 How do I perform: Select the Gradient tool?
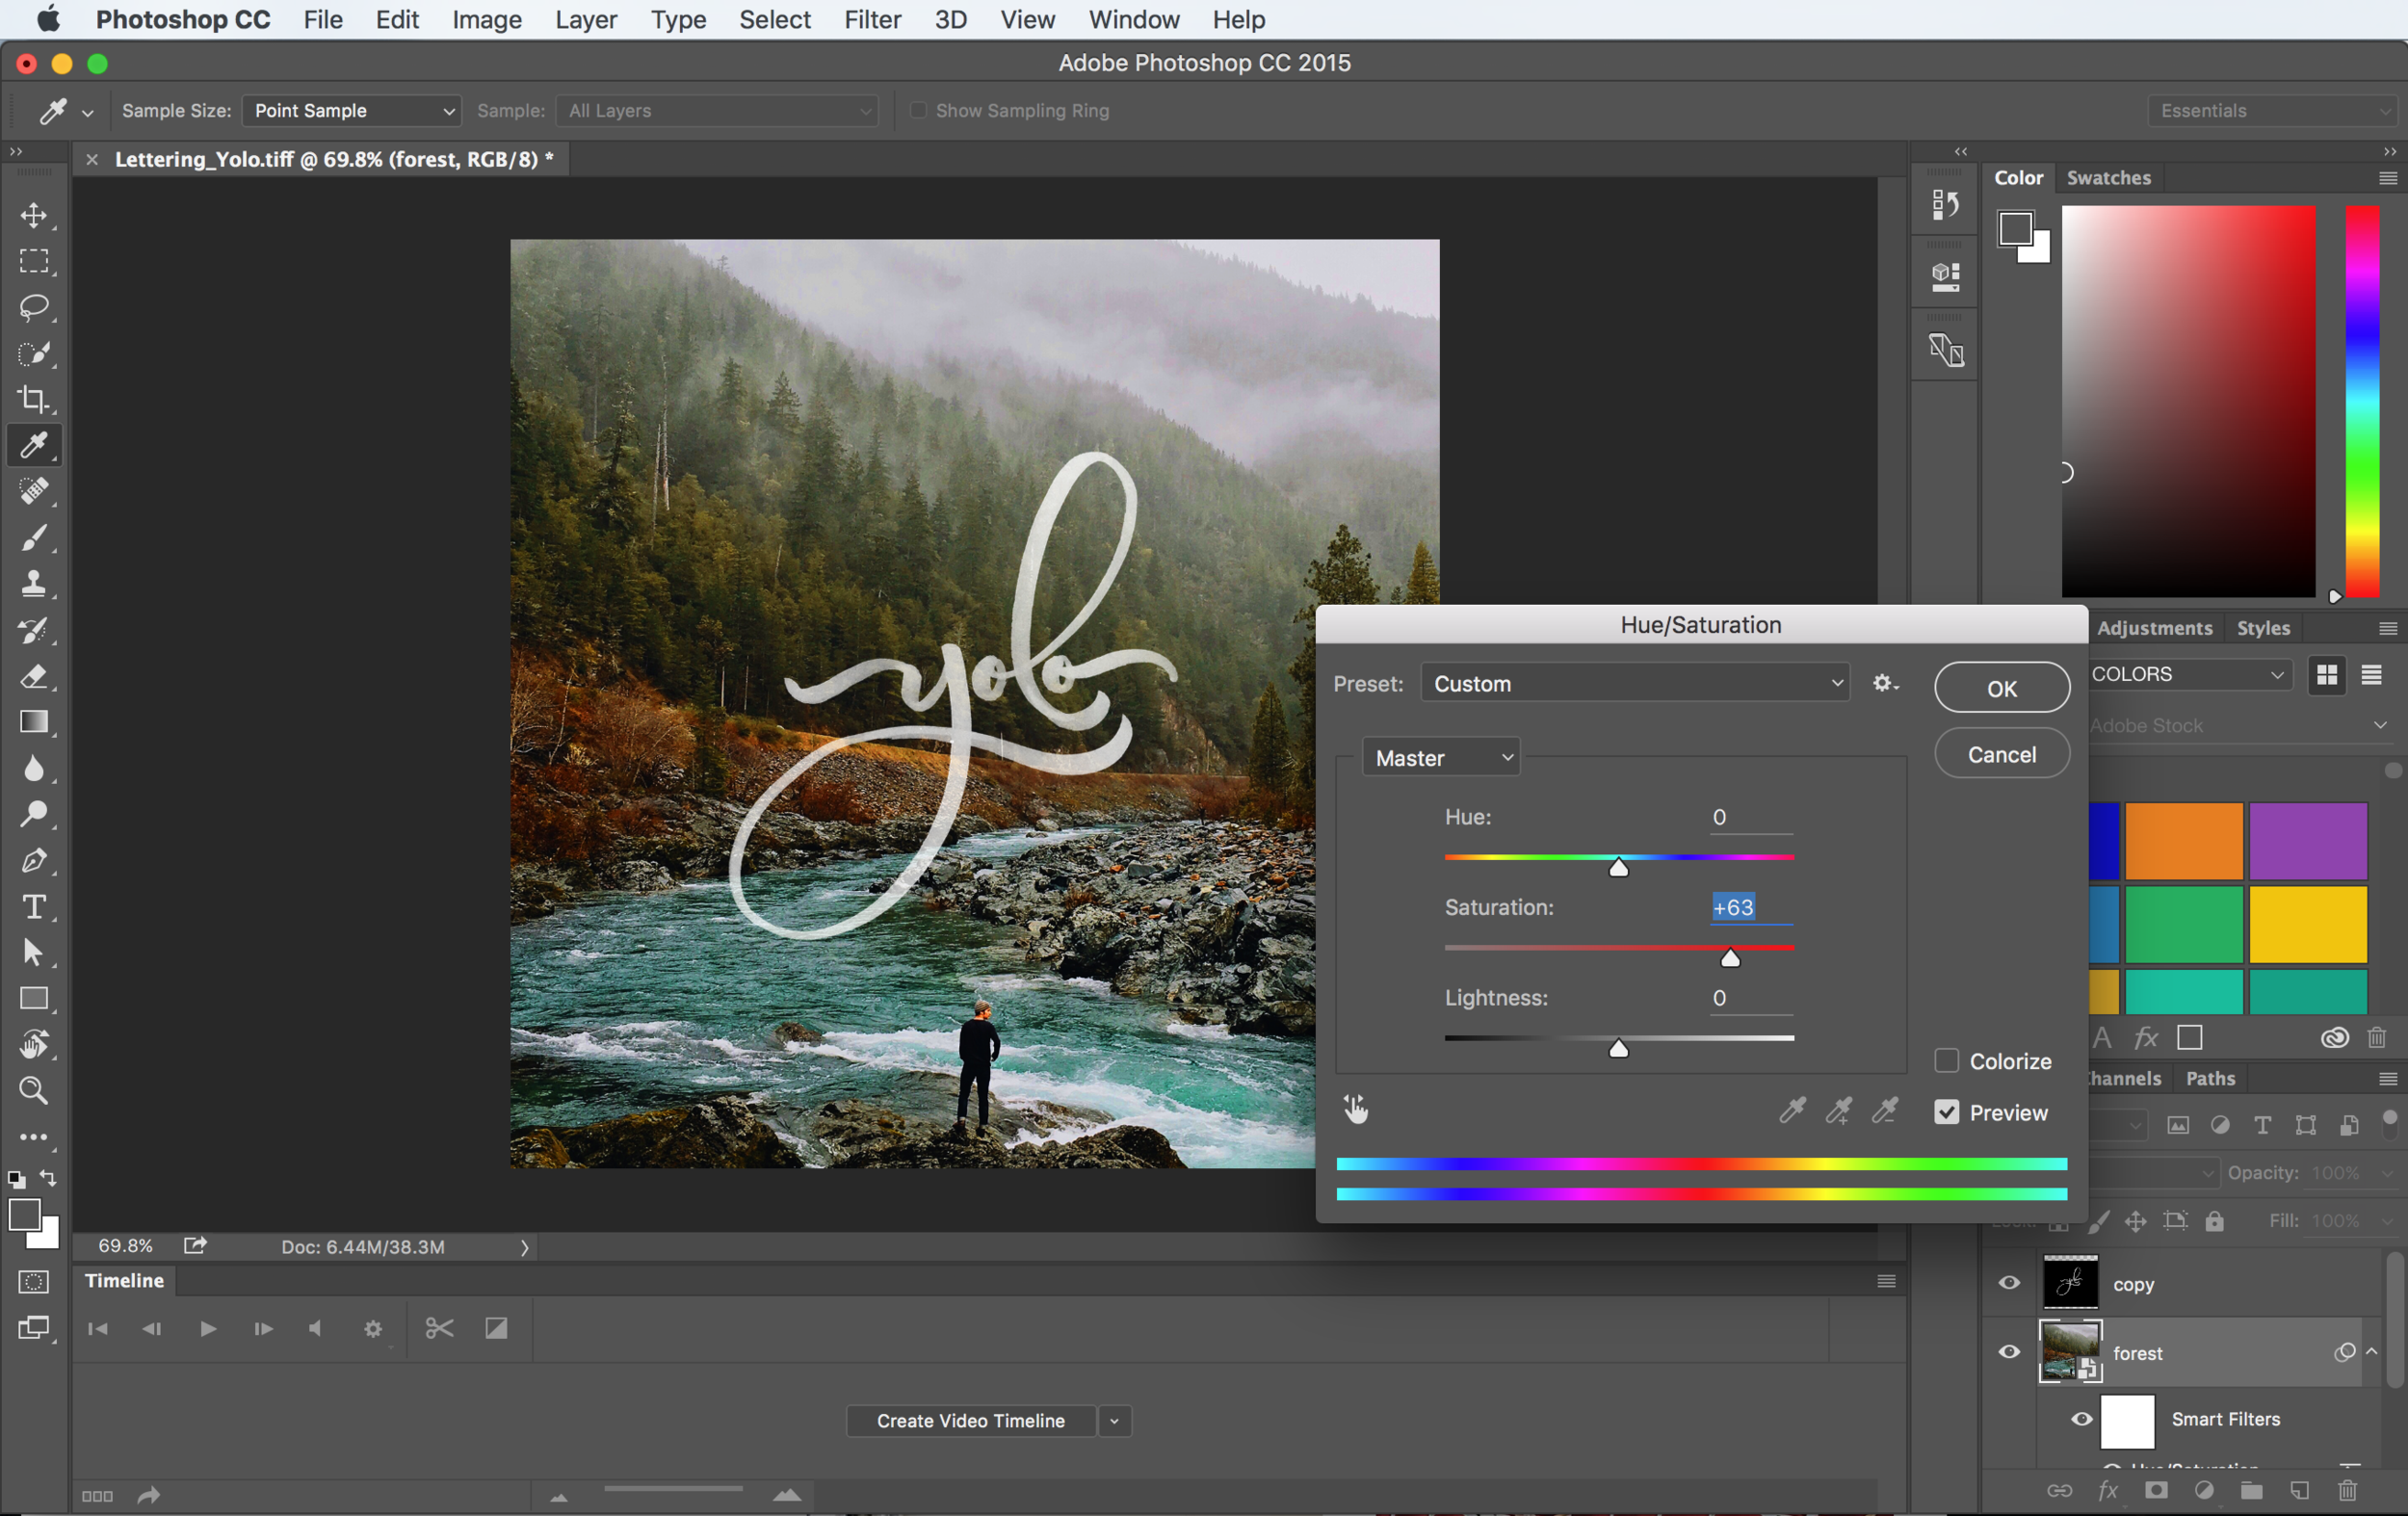[34, 722]
